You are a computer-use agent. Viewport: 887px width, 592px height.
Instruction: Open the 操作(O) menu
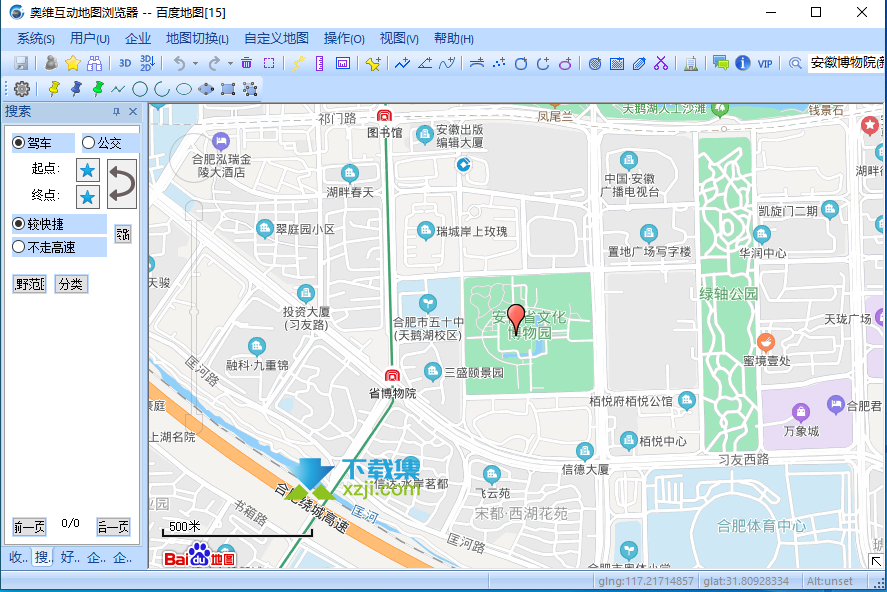coord(344,38)
